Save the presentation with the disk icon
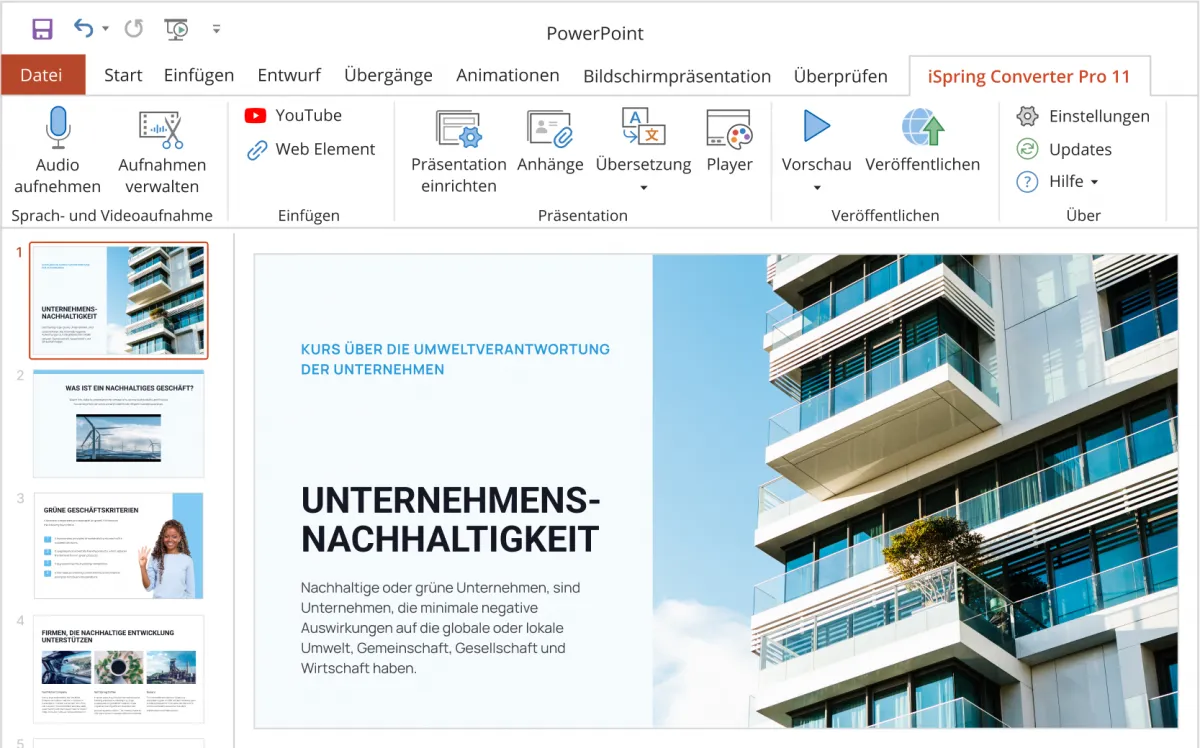The image size is (1200, 748). click(x=42, y=29)
